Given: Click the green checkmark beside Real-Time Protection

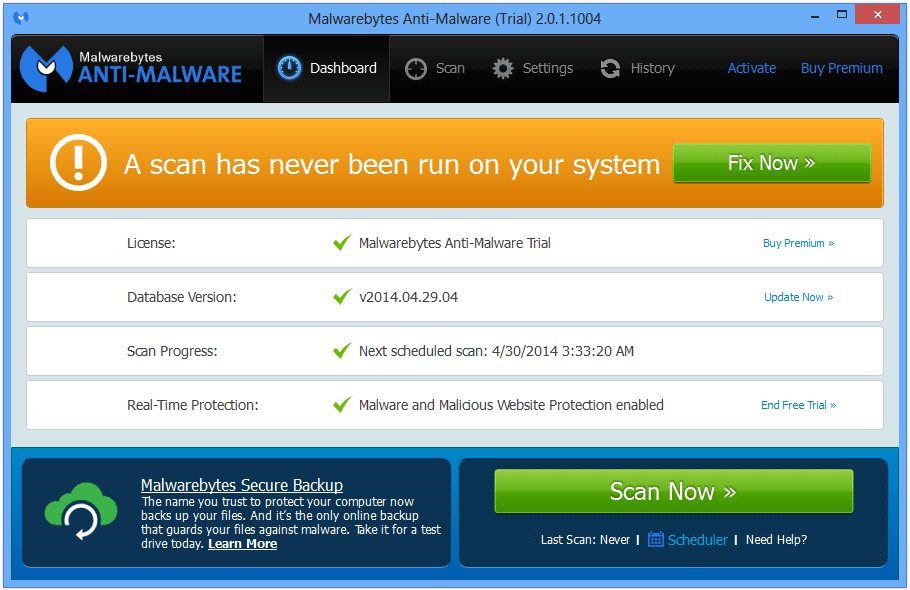Looking at the screenshot, I should click(342, 404).
